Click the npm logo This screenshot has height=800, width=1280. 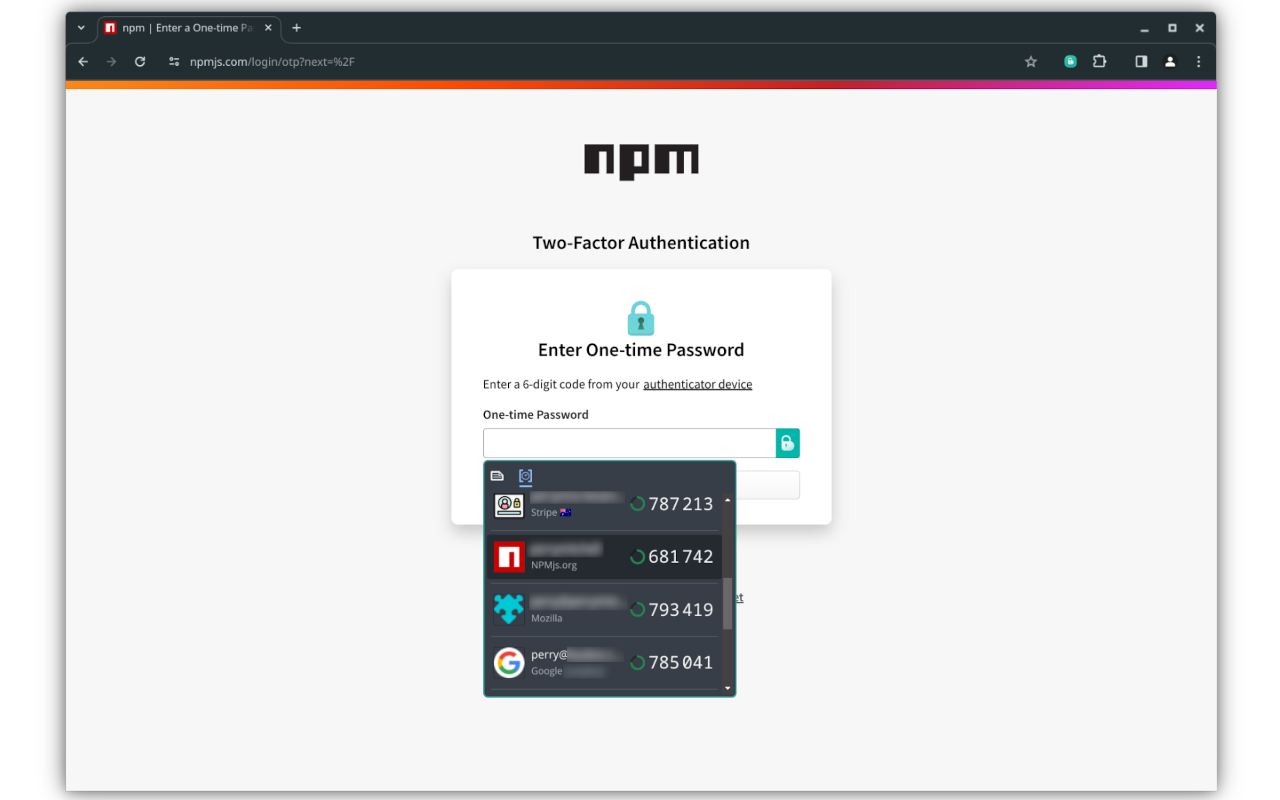point(641,162)
